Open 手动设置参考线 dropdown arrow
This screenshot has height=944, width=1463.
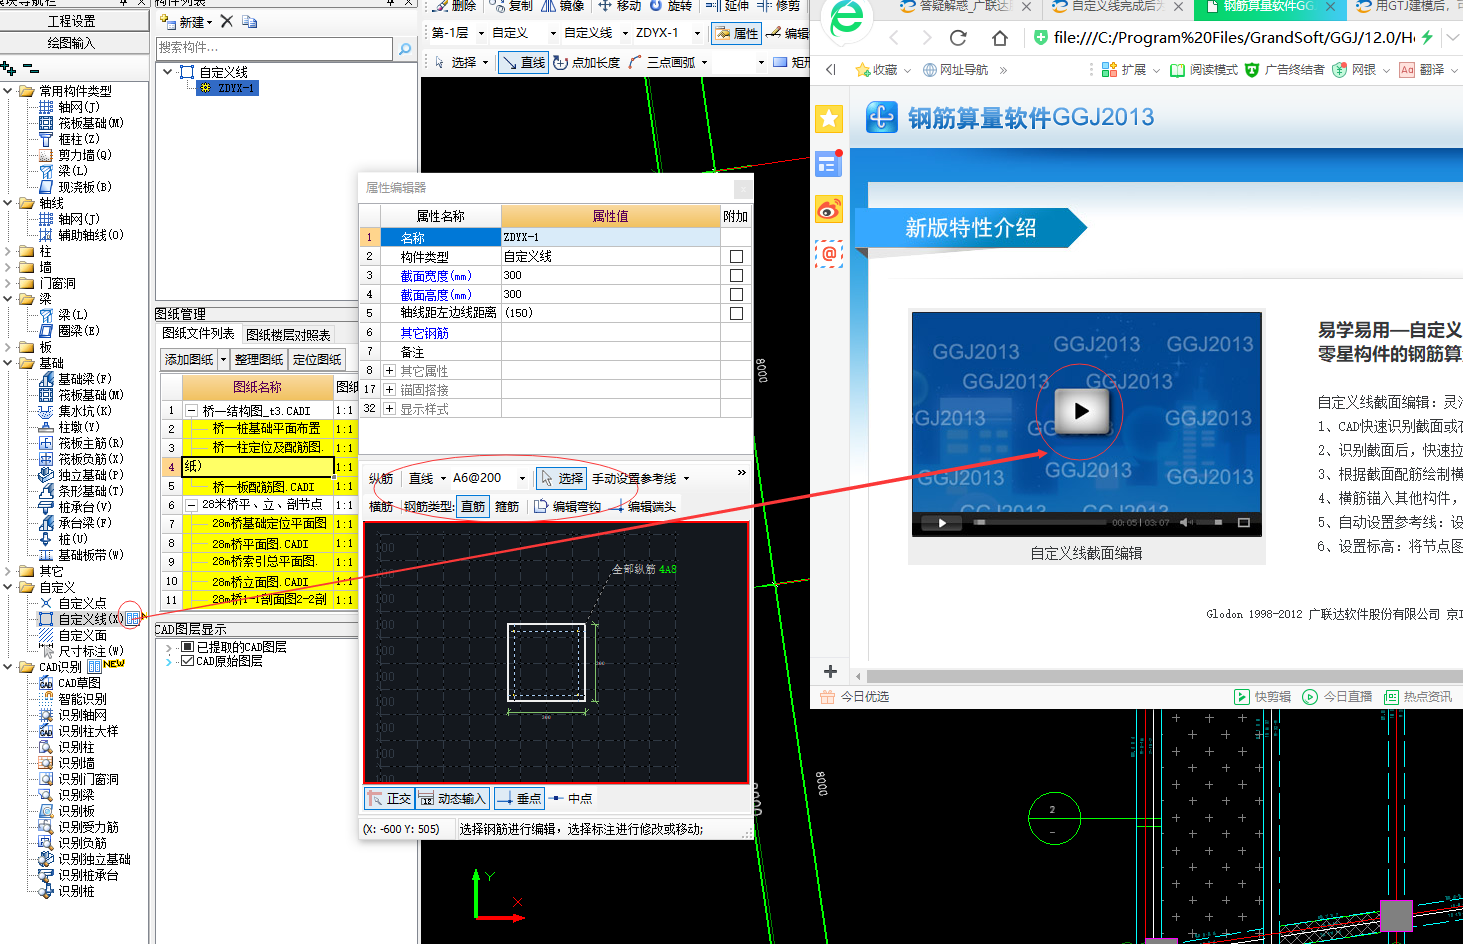pyautogui.click(x=686, y=478)
